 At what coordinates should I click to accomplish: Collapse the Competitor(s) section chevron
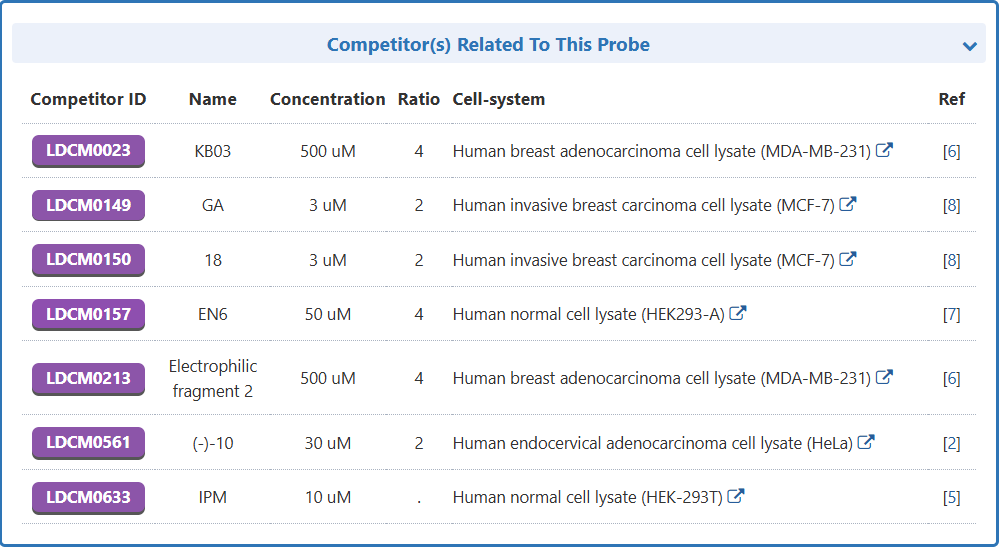coord(969,46)
